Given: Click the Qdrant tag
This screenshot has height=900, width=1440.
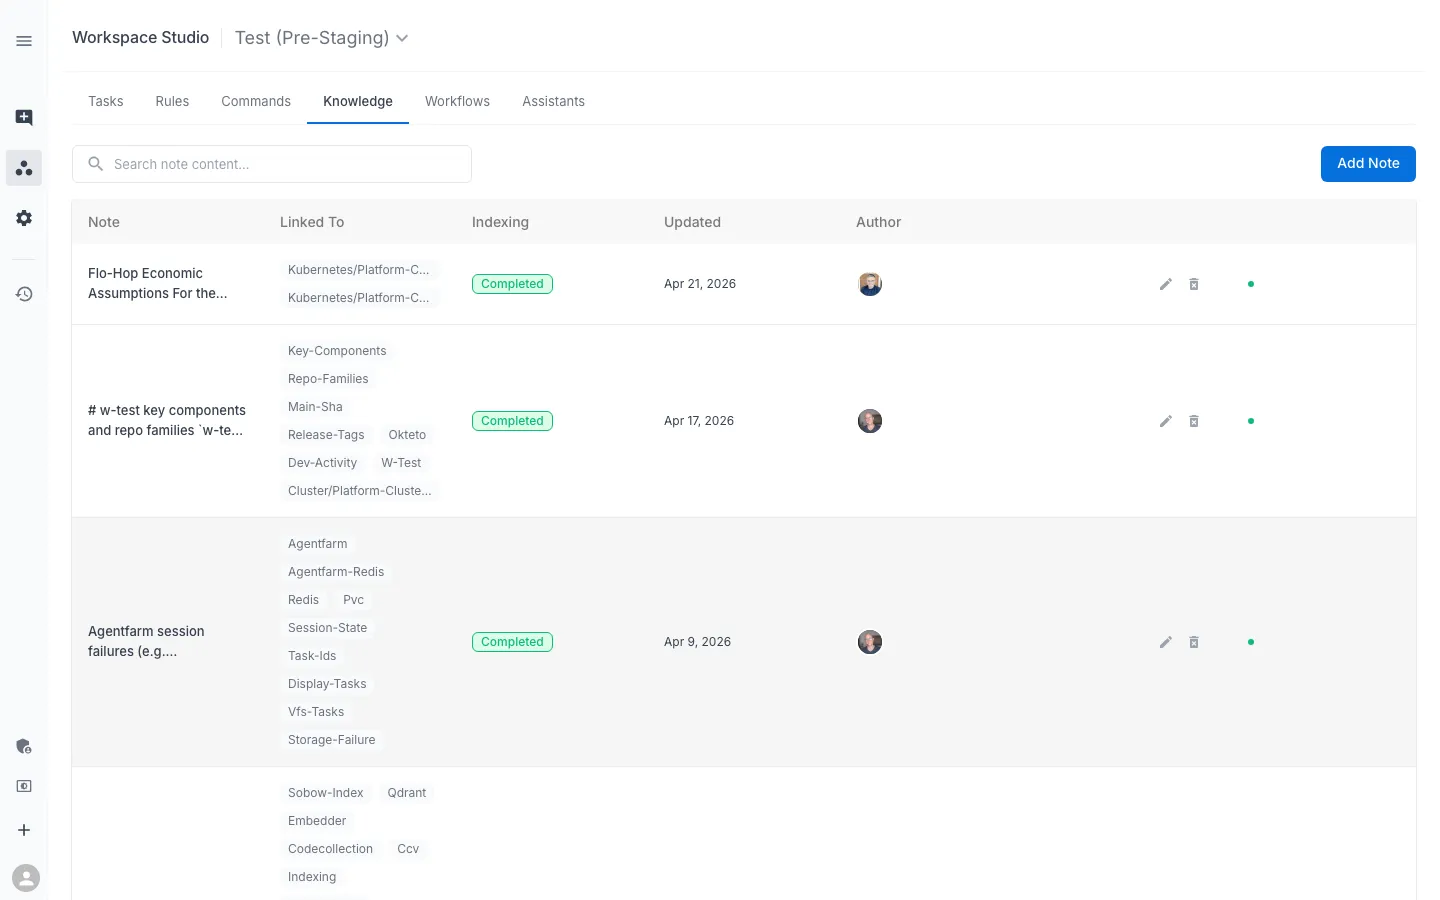Looking at the screenshot, I should (407, 793).
